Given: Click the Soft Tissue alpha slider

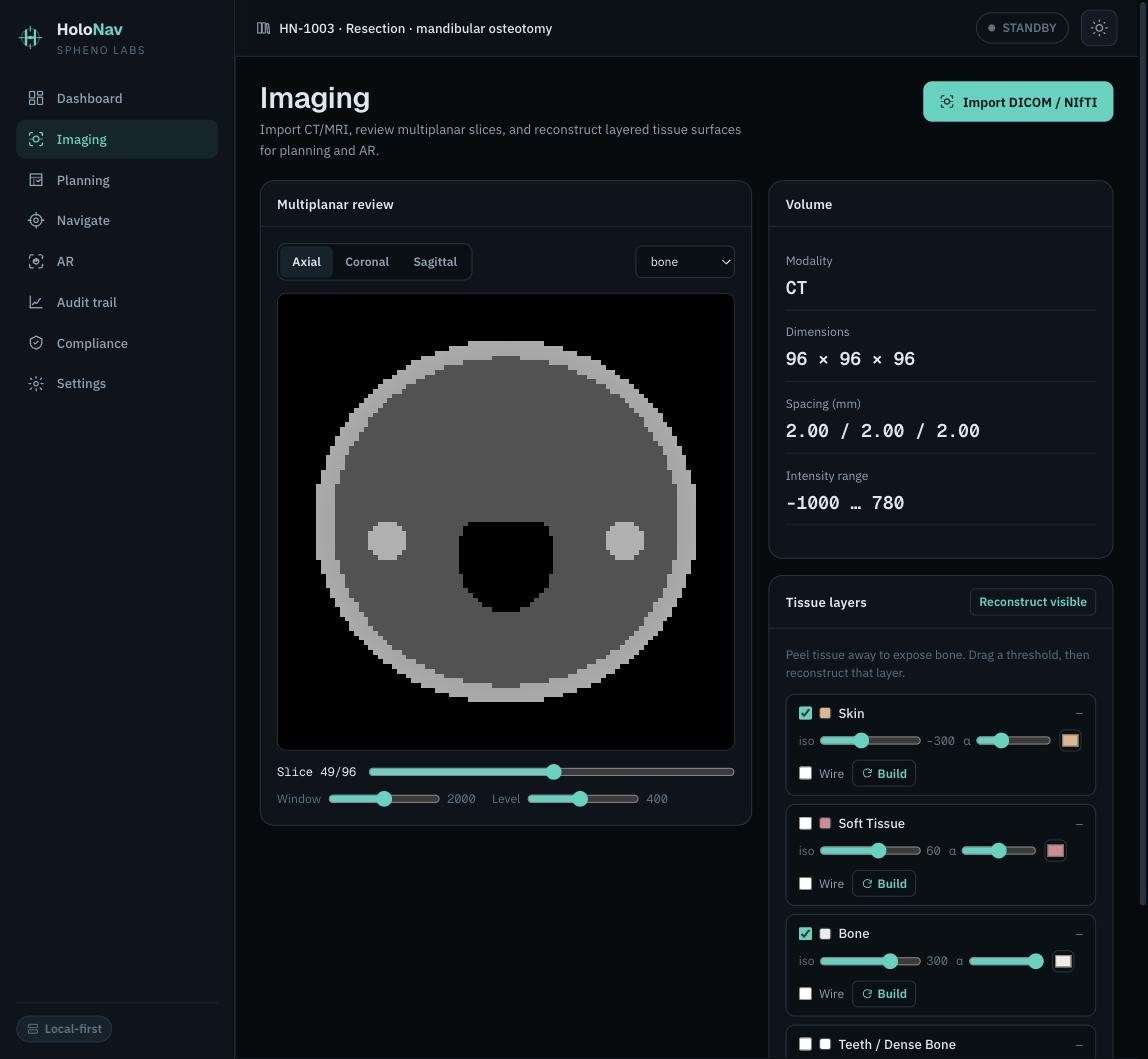Looking at the screenshot, I should 999,850.
